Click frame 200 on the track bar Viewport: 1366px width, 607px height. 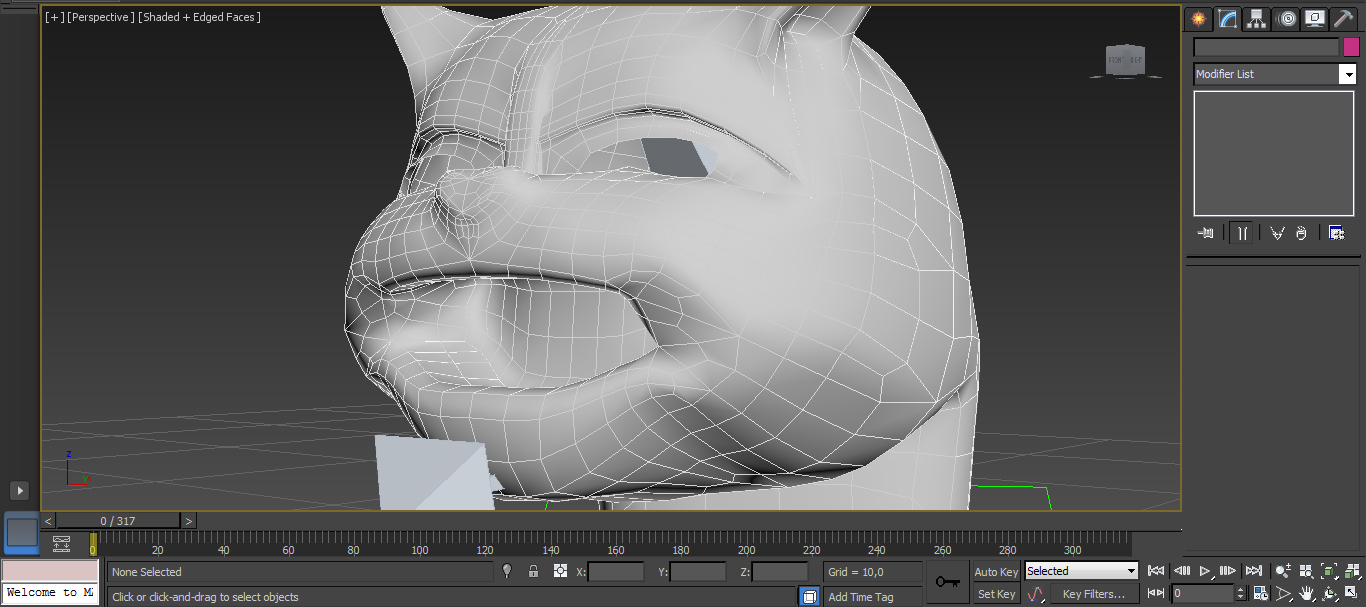[746, 550]
